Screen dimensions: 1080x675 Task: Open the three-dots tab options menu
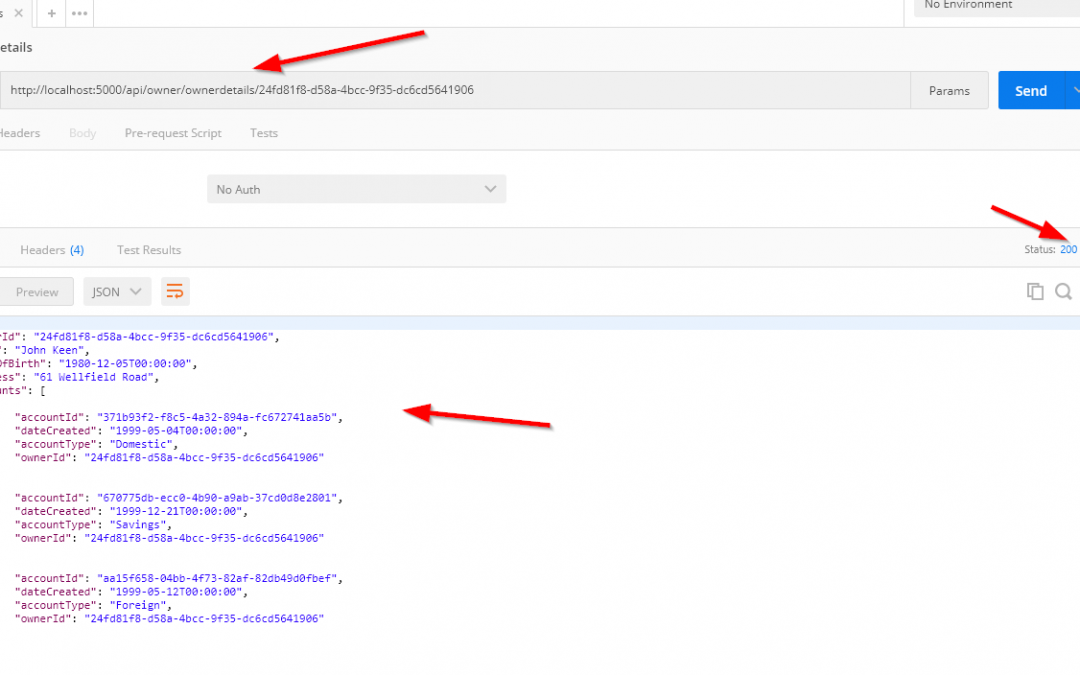[79, 14]
